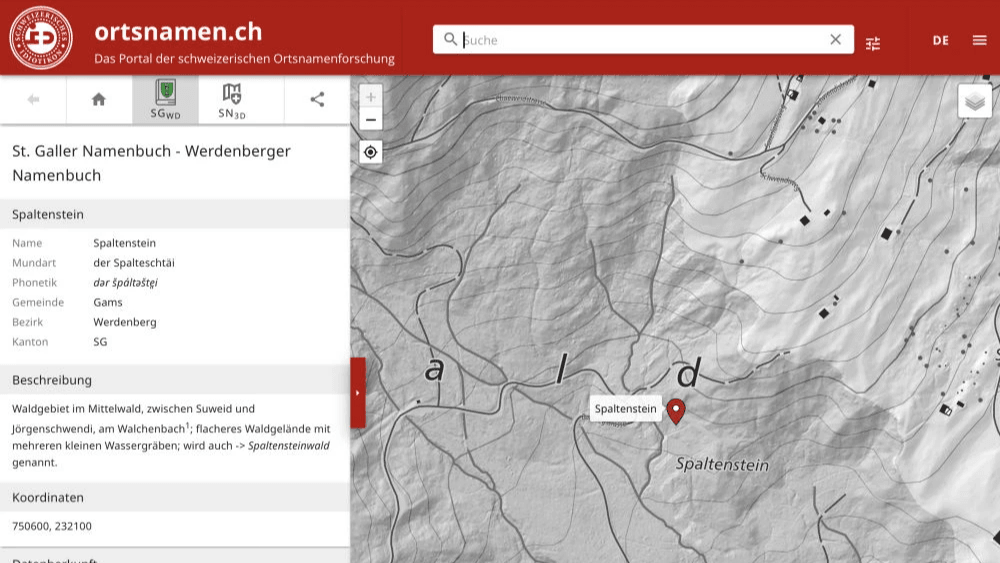Image resolution: width=1000 pixels, height=563 pixels.
Task: Click the magnifier search icon
Action: pos(450,40)
